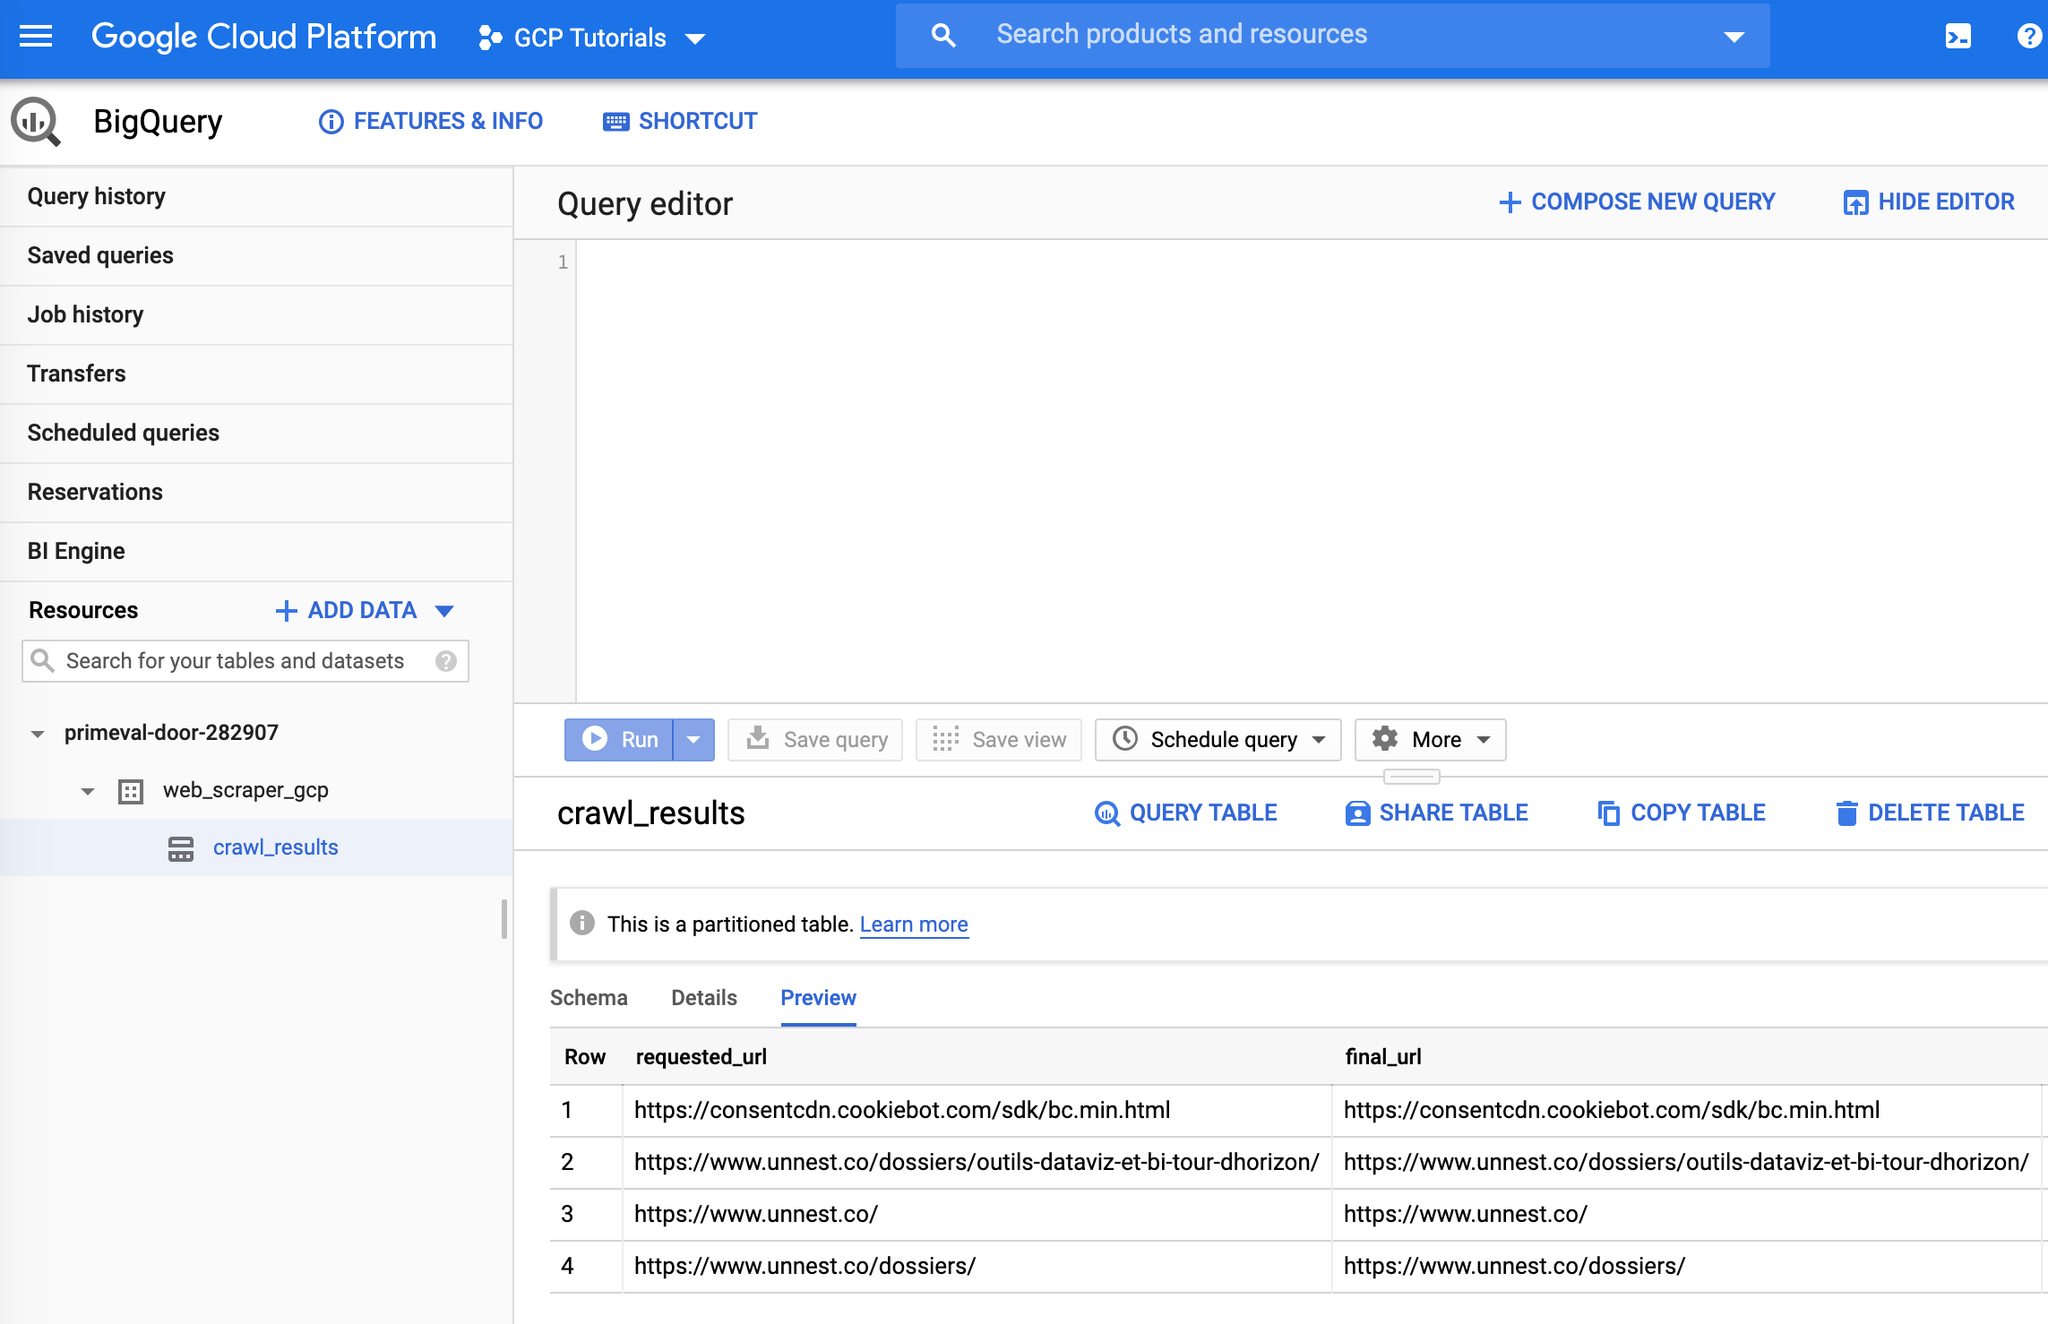Click the editor-results divider handle
Viewport: 2048px width, 1324px height.
tap(1411, 777)
